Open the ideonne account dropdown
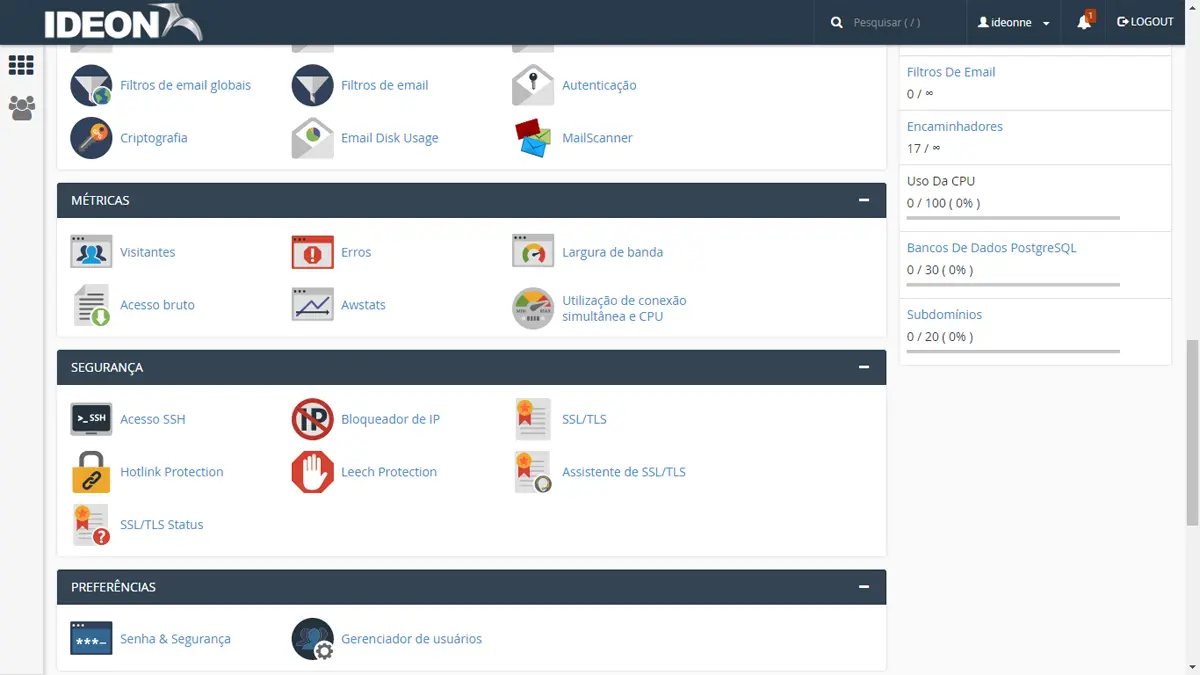Image resolution: width=1200 pixels, height=675 pixels. pyautogui.click(x=1010, y=21)
